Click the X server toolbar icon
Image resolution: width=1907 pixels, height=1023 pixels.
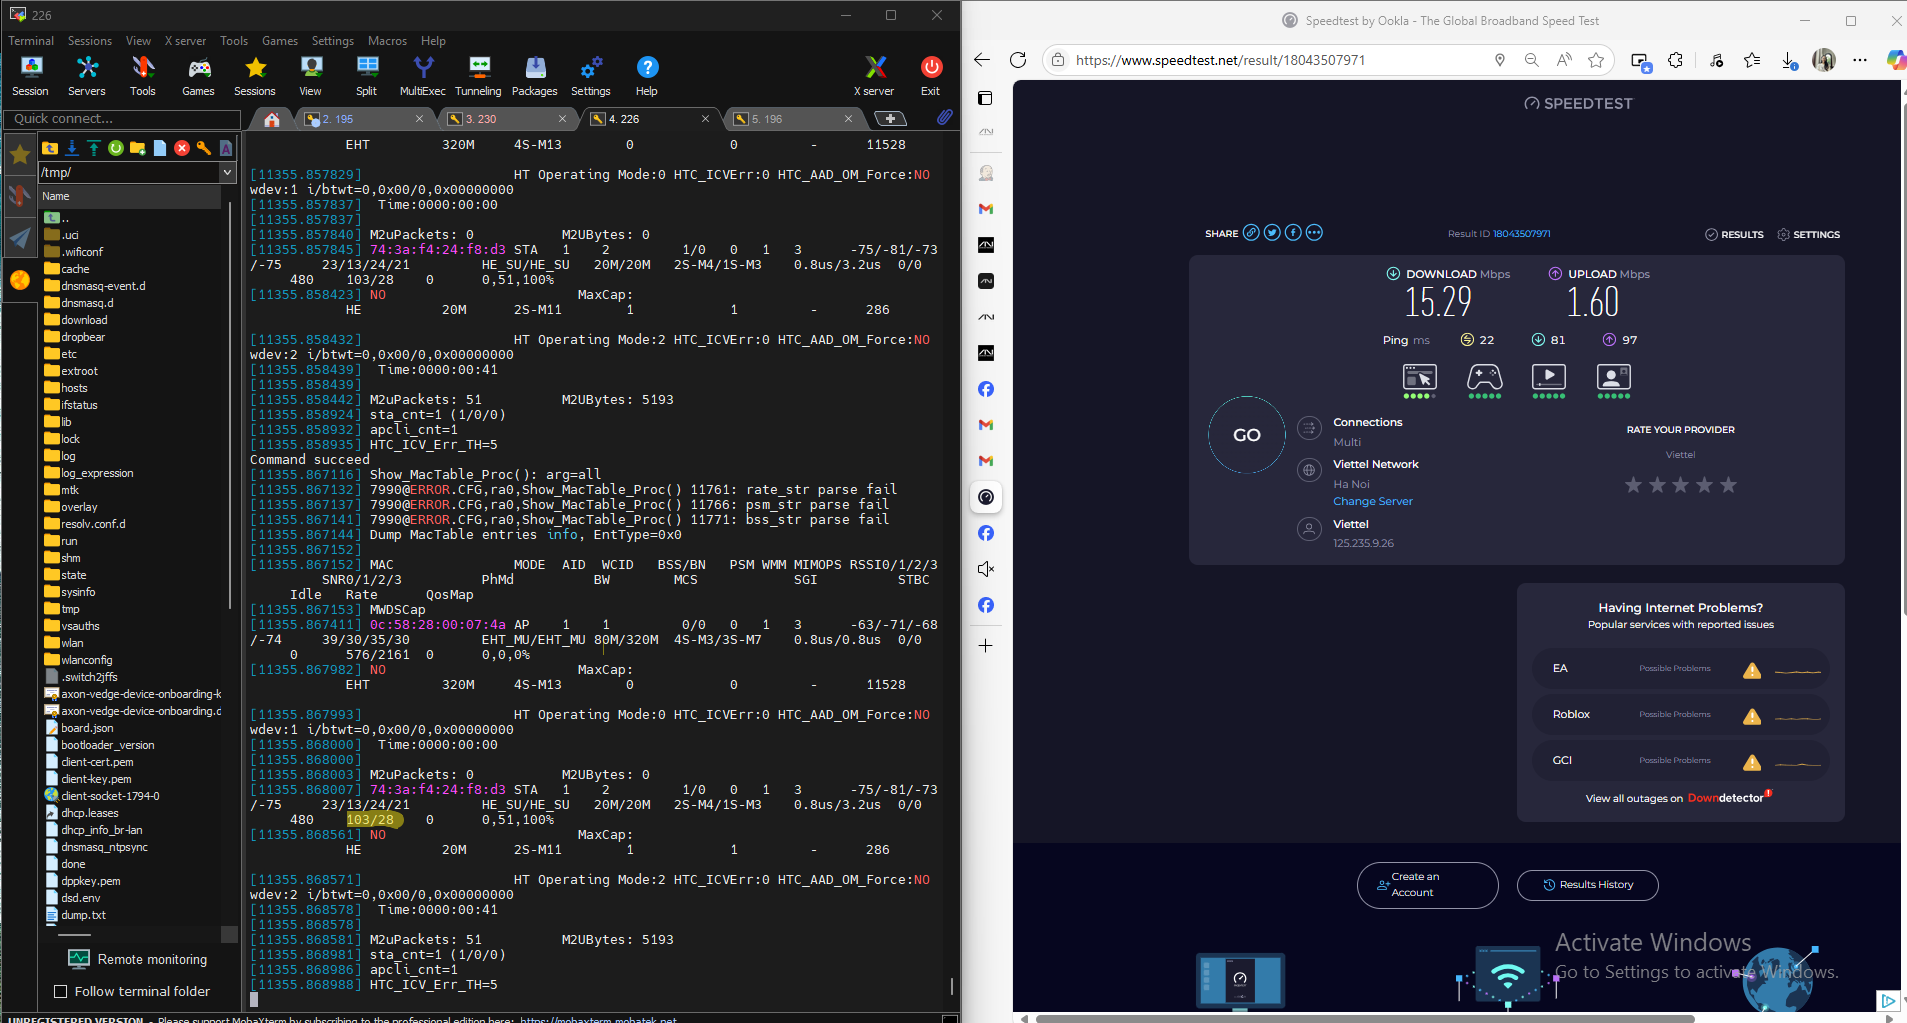tap(875, 76)
